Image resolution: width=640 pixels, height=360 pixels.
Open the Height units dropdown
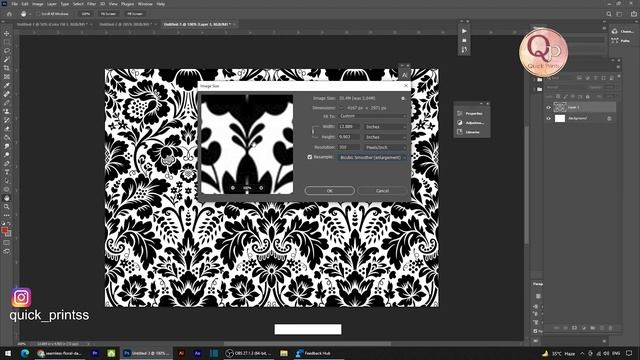point(386,137)
